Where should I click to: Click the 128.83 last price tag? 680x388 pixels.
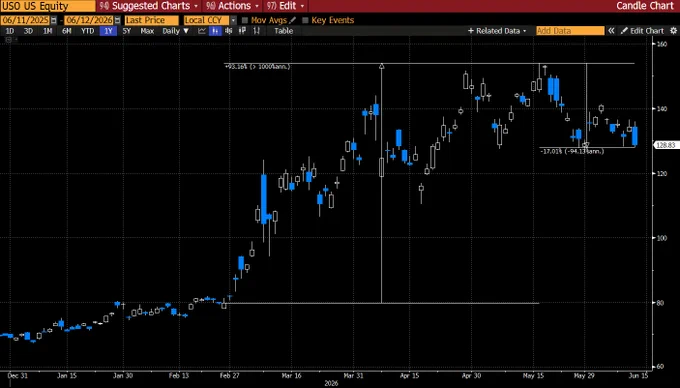666,145
